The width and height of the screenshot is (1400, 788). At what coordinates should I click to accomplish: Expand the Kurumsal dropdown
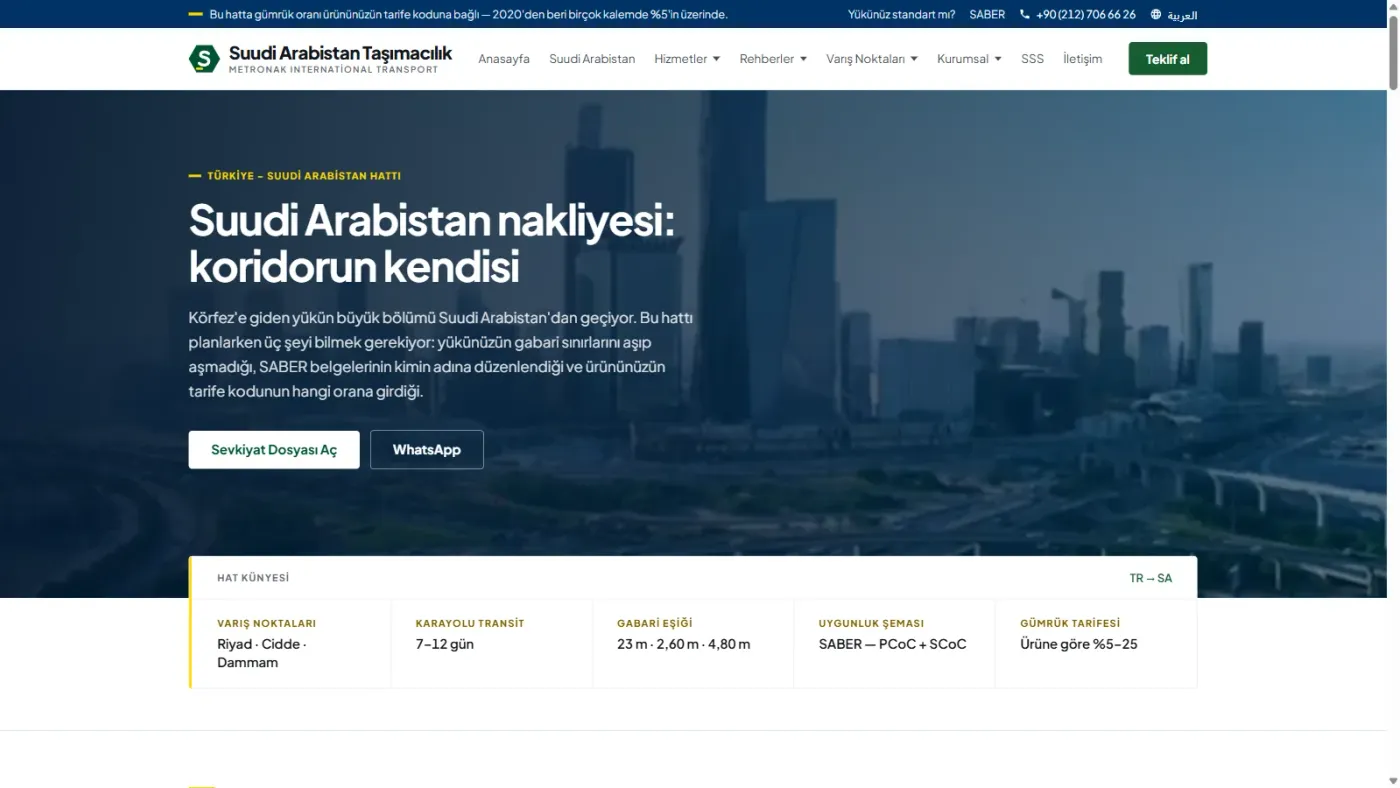[969, 59]
